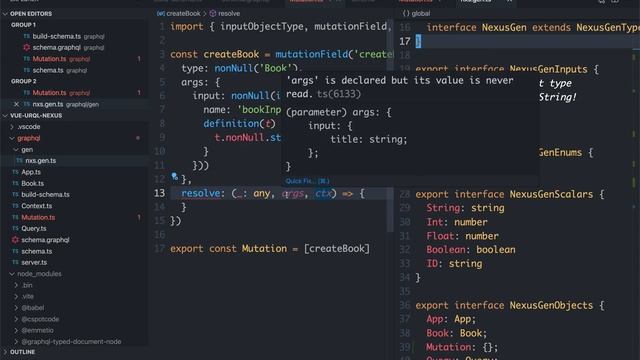Click the ctx parameter on line 13

tap(323, 193)
